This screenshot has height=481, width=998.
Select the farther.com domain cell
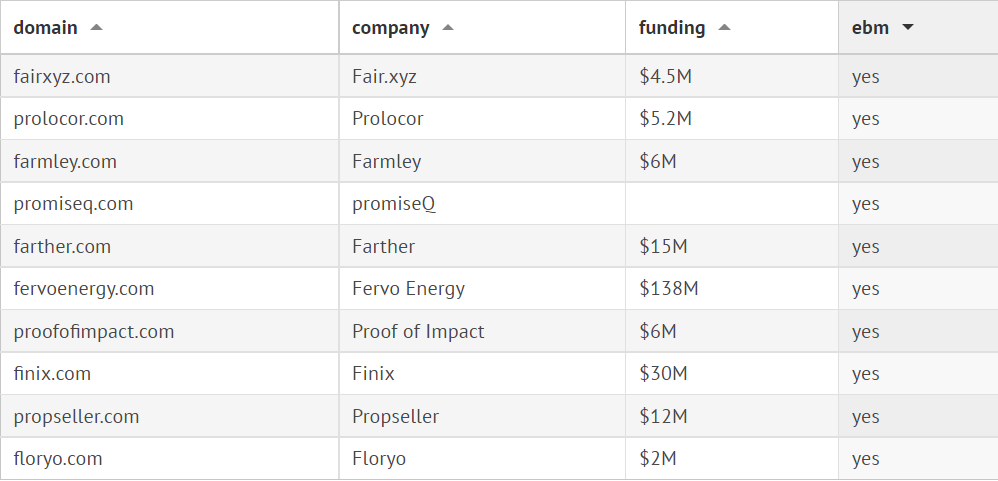coord(62,247)
